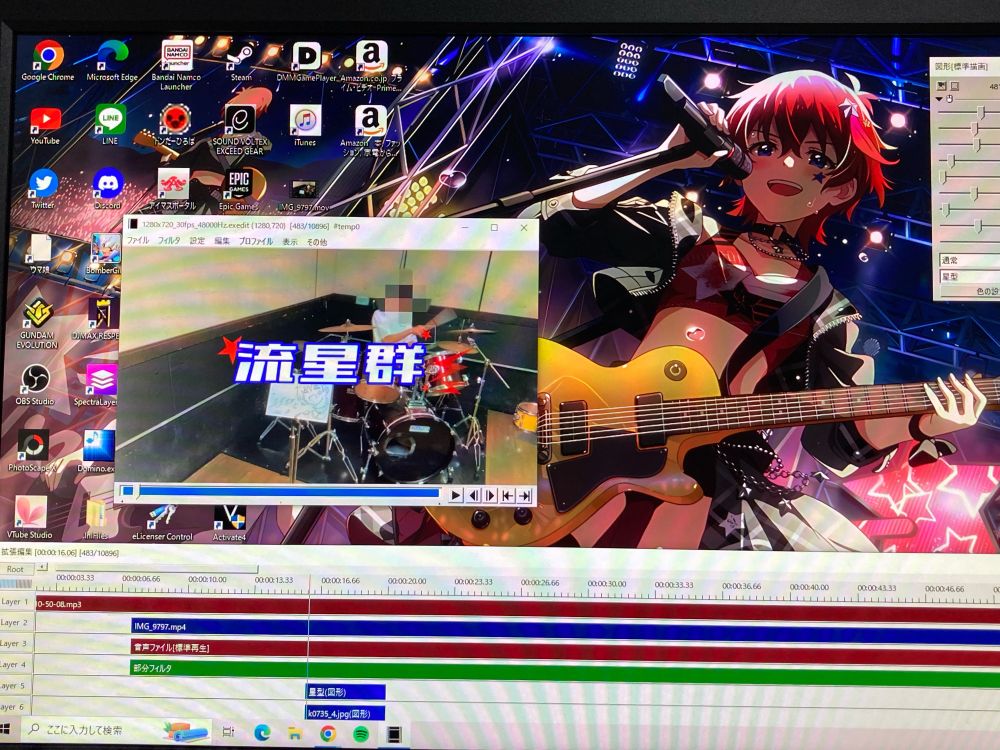Launch Bandai Namco Launcher icon
The height and width of the screenshot is (750, 1000).
(x=176, y=64)
